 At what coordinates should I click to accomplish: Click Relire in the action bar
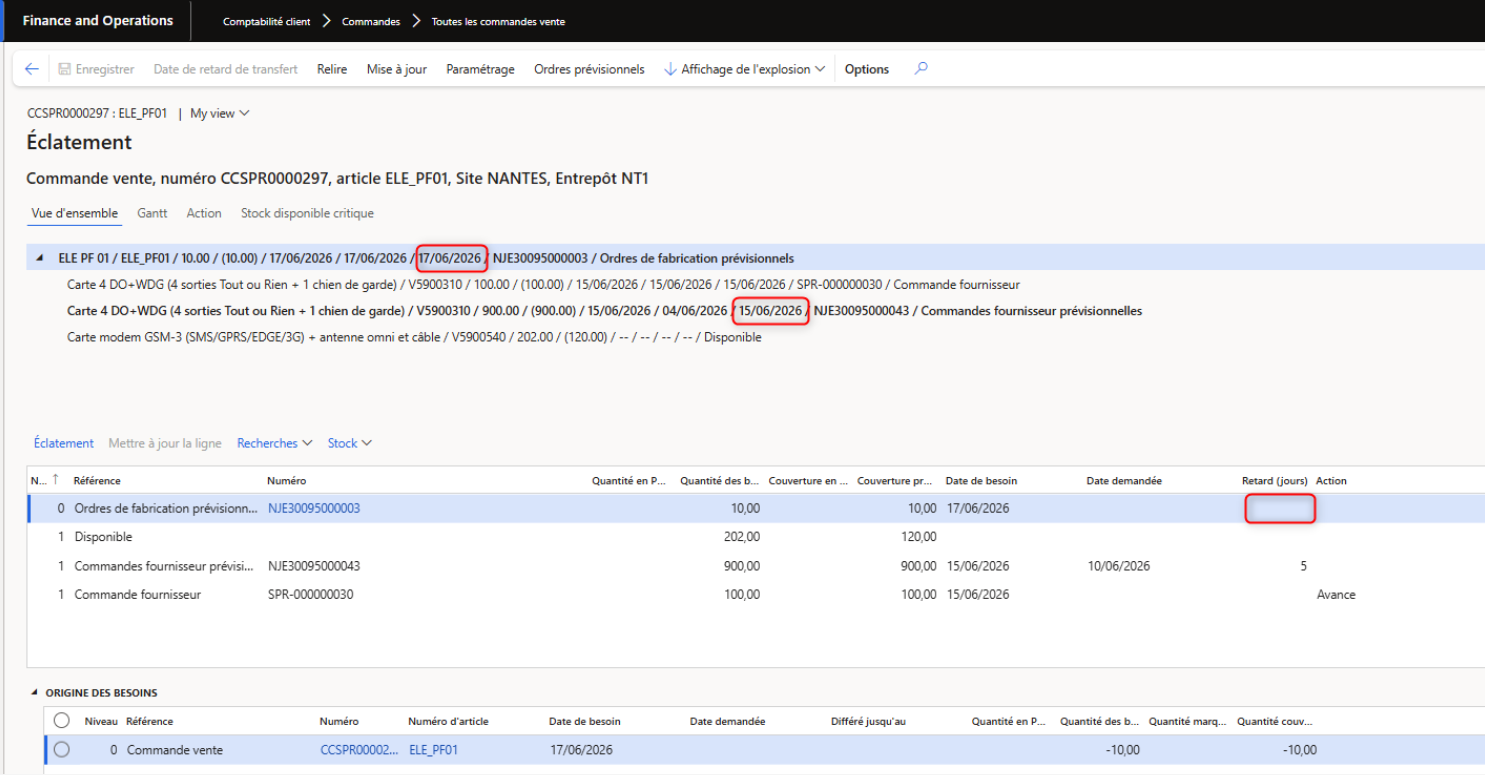point(332,69)
